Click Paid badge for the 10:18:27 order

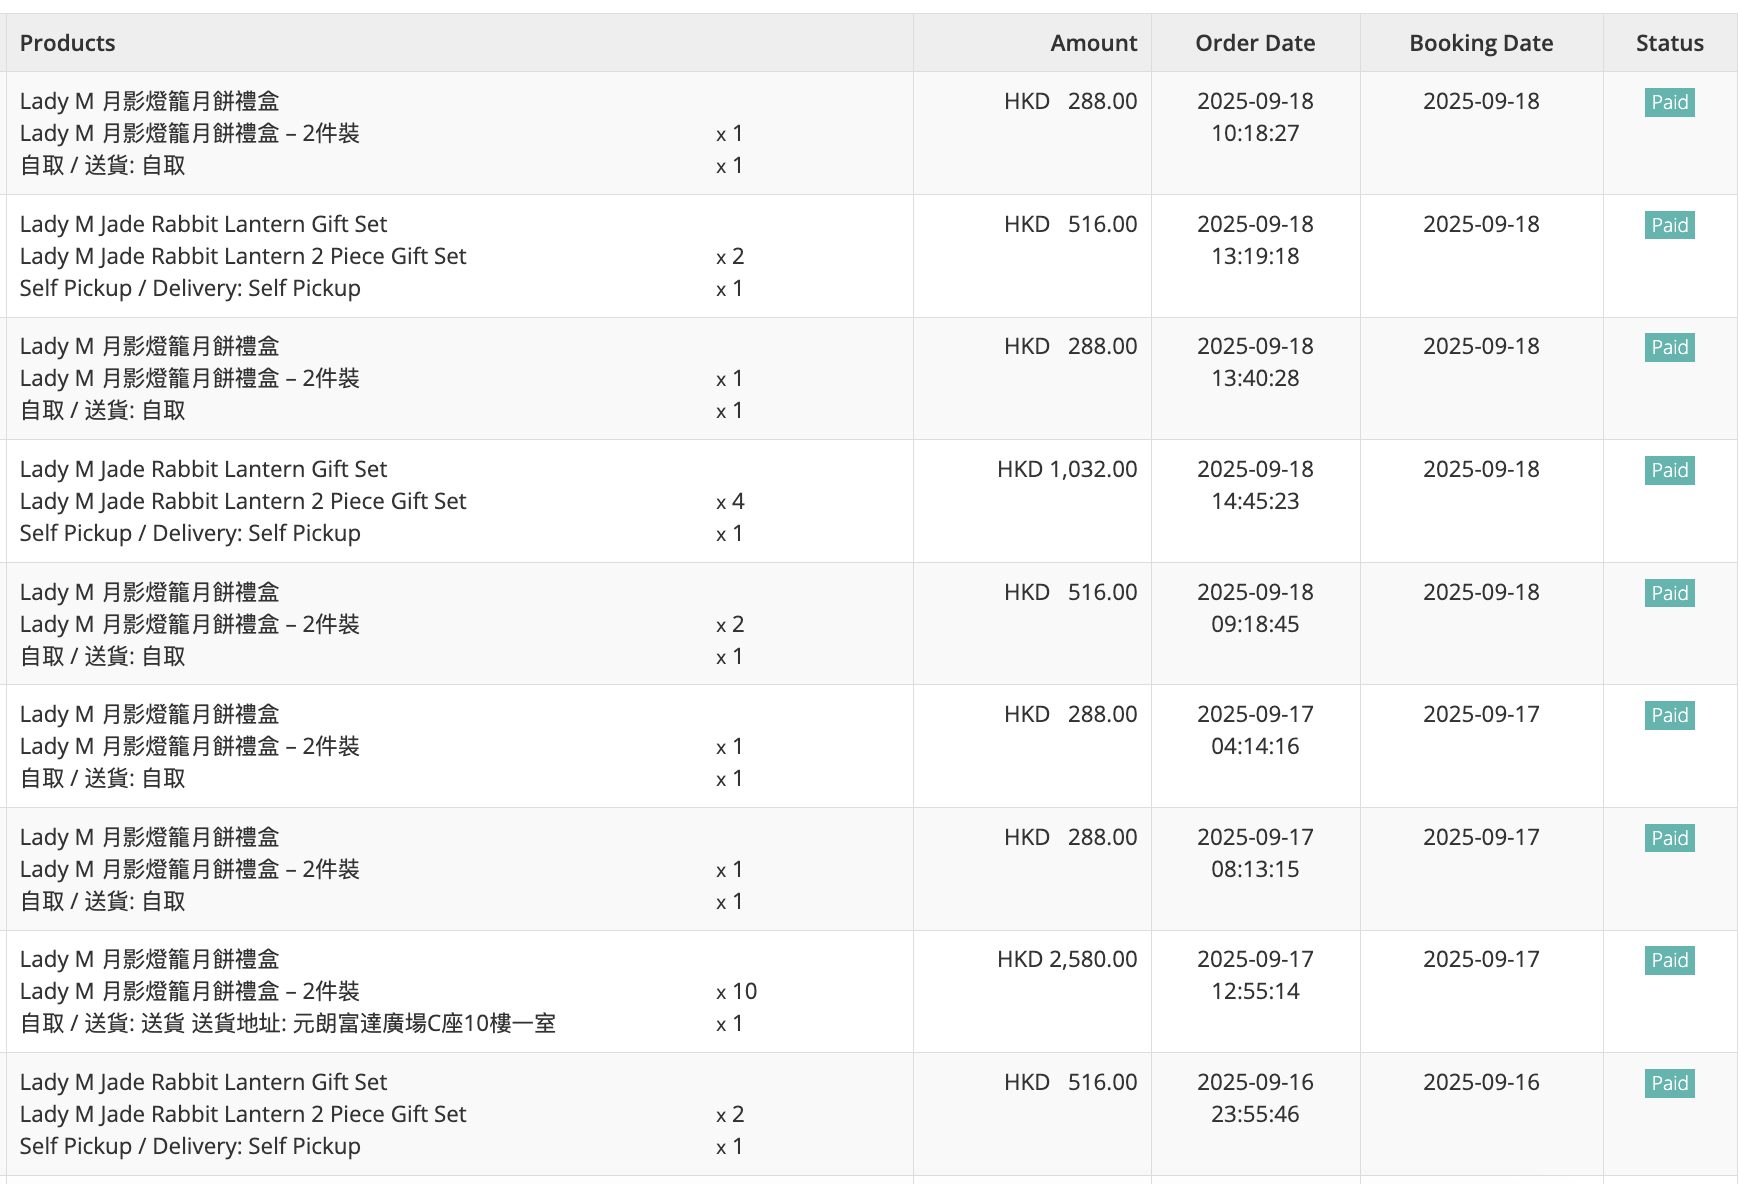tap(1669, 102)
